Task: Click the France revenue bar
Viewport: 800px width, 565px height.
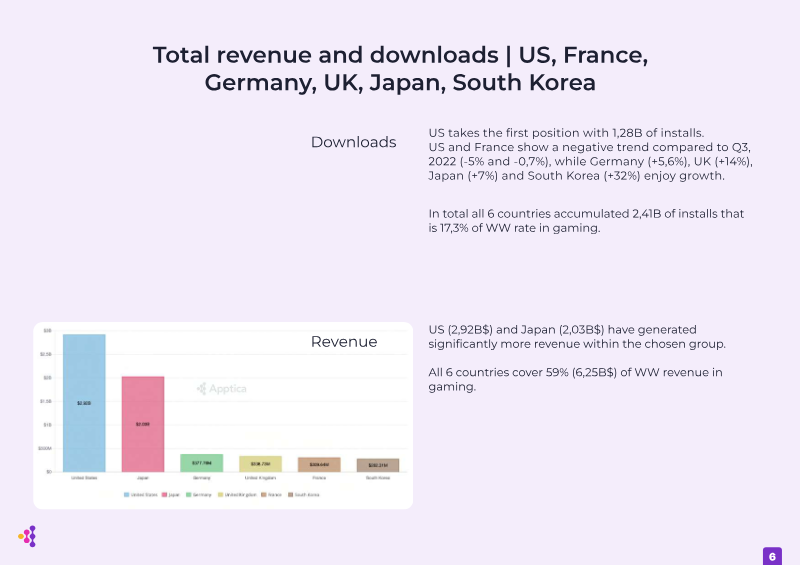Action: click(x=319, y=464)
